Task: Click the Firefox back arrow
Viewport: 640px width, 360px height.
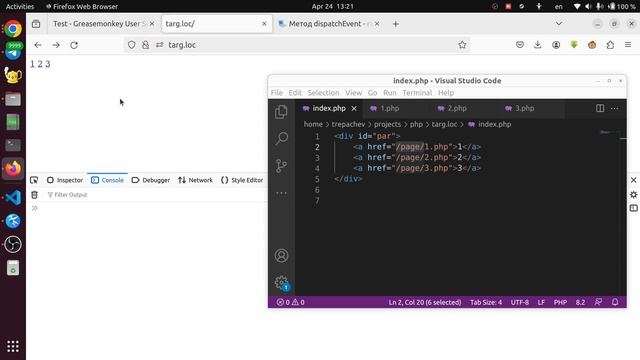Action: click(x=38, y=45)
